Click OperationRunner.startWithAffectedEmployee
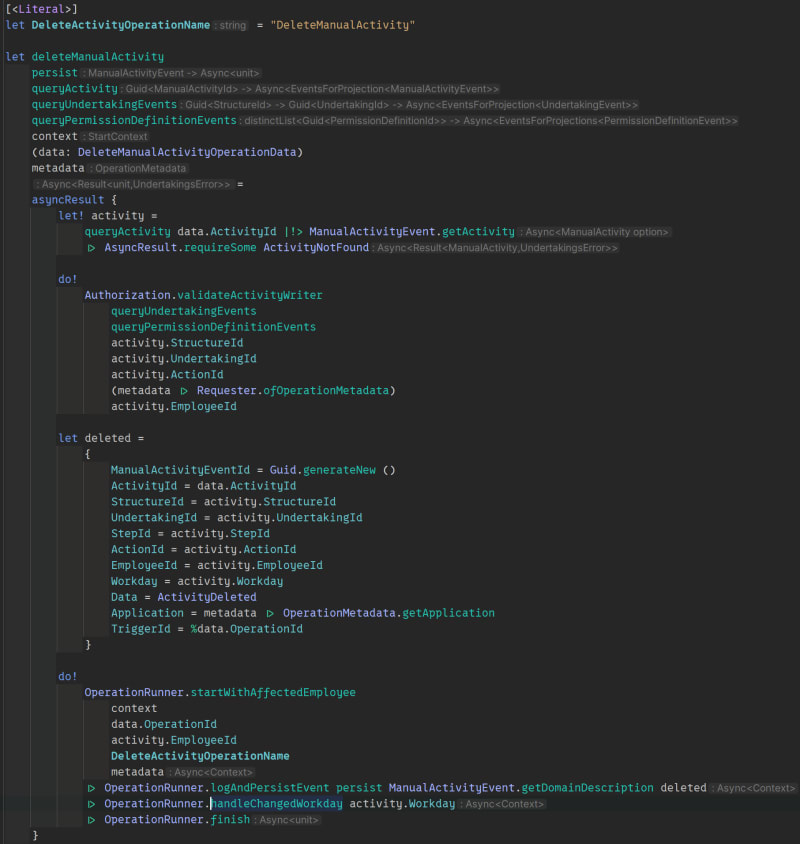 click(220, 692)
